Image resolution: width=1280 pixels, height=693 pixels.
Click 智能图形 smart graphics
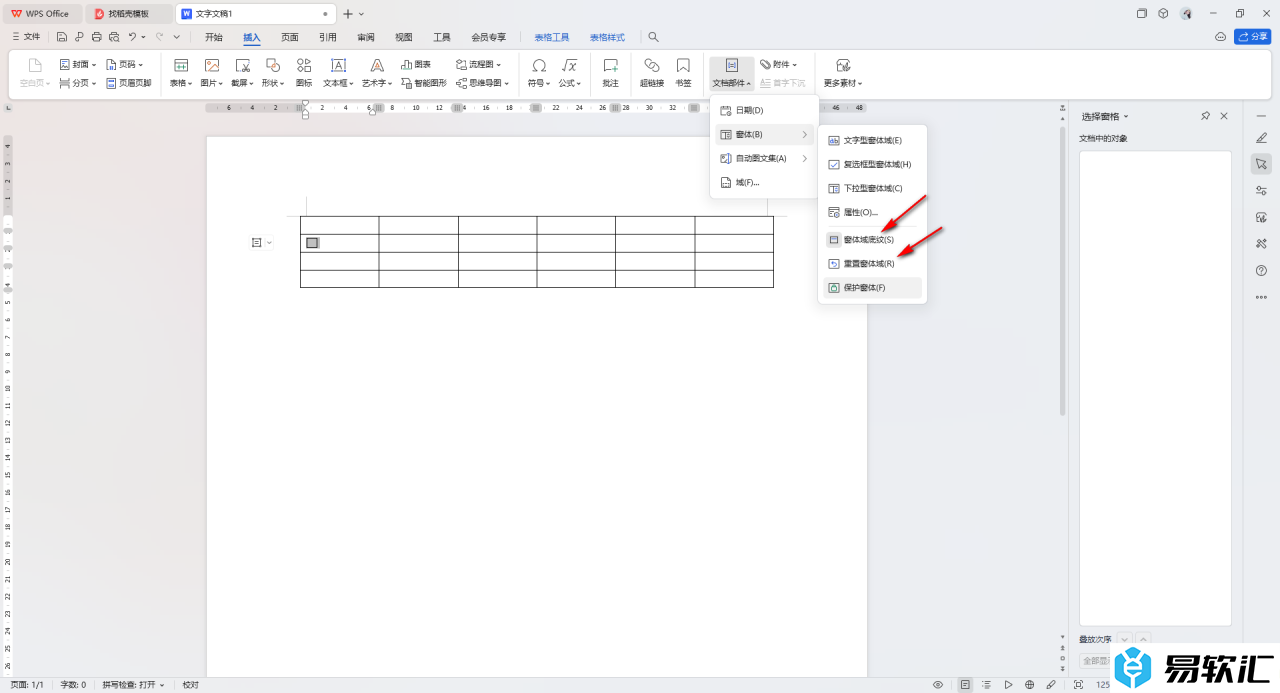[424, 83]
